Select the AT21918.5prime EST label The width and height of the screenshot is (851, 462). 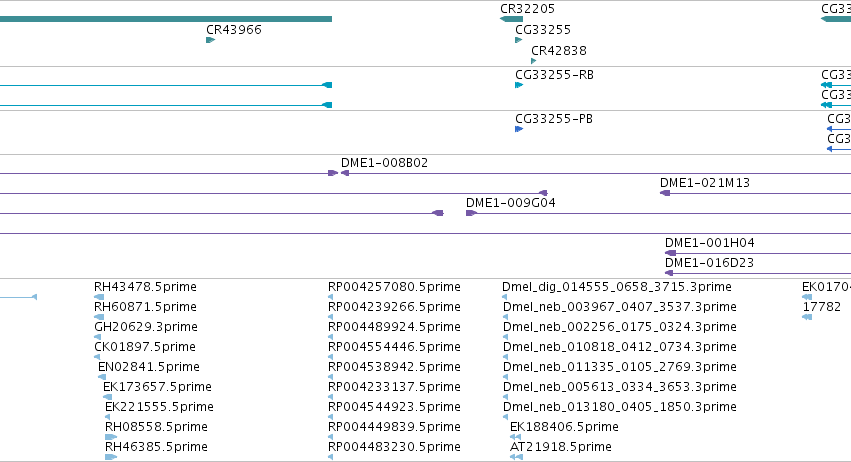561,447
